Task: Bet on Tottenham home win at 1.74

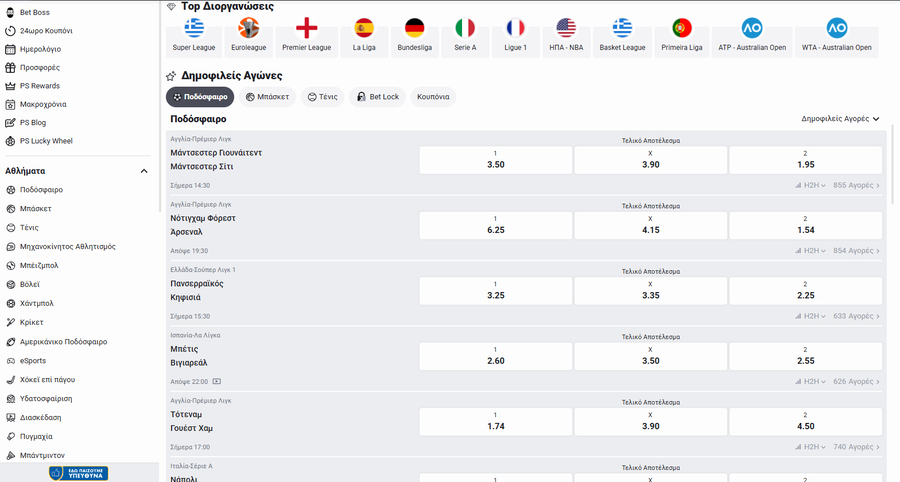Action: pyautogui.click(x=495, y=422)
